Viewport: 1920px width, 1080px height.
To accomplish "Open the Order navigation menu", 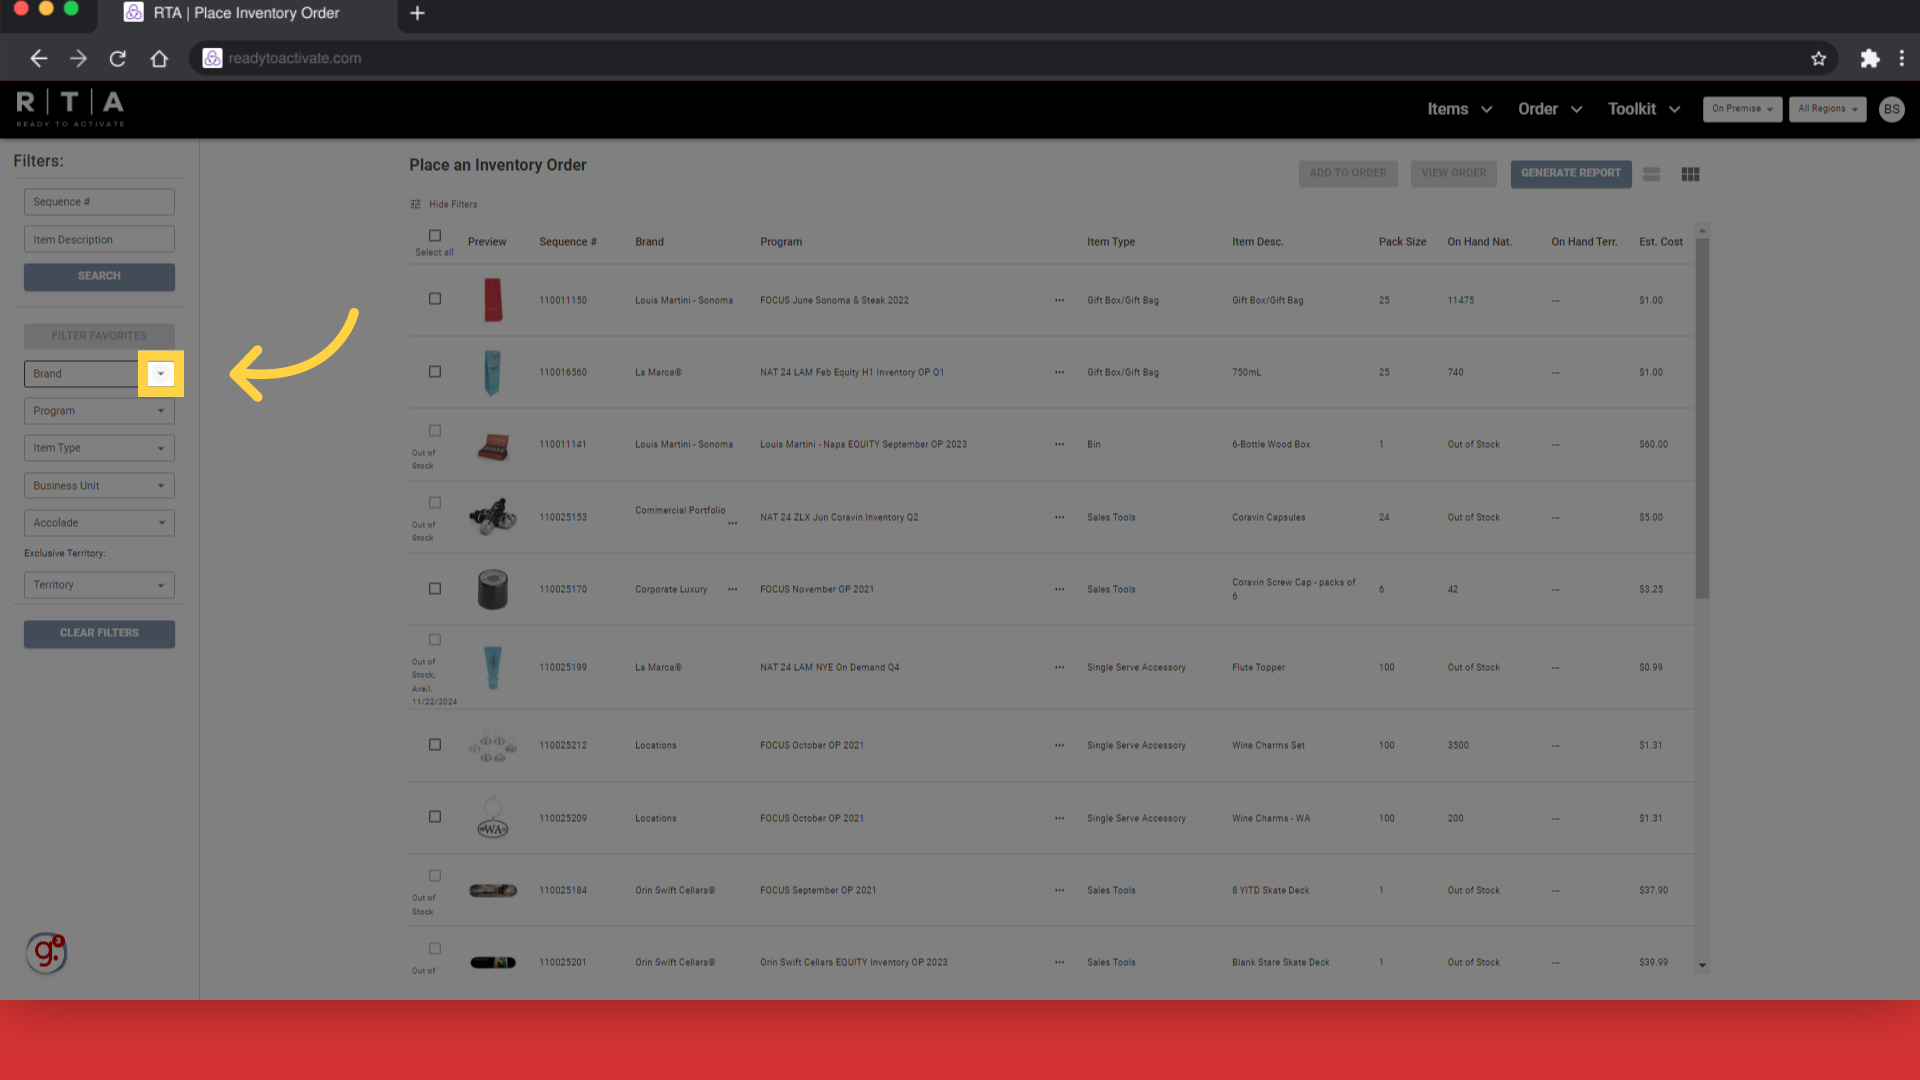I will click(x=1550, y=109).
